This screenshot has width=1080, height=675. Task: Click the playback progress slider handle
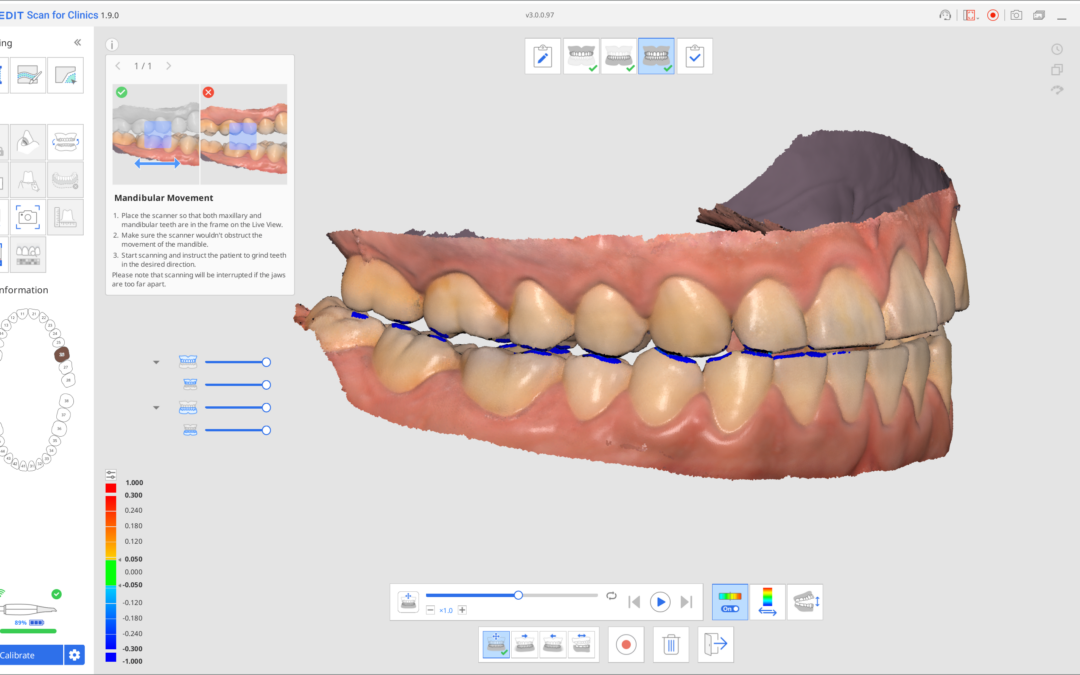pyautogui.click(x=518, y=595)
